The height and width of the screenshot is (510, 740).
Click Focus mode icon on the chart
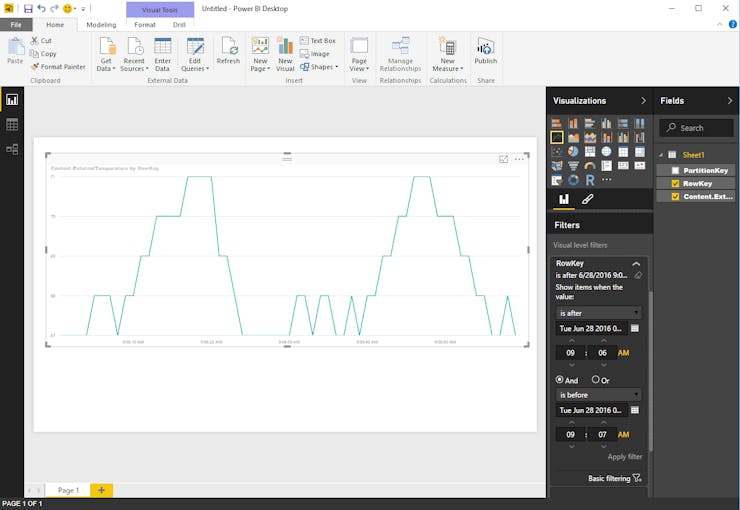504,159
